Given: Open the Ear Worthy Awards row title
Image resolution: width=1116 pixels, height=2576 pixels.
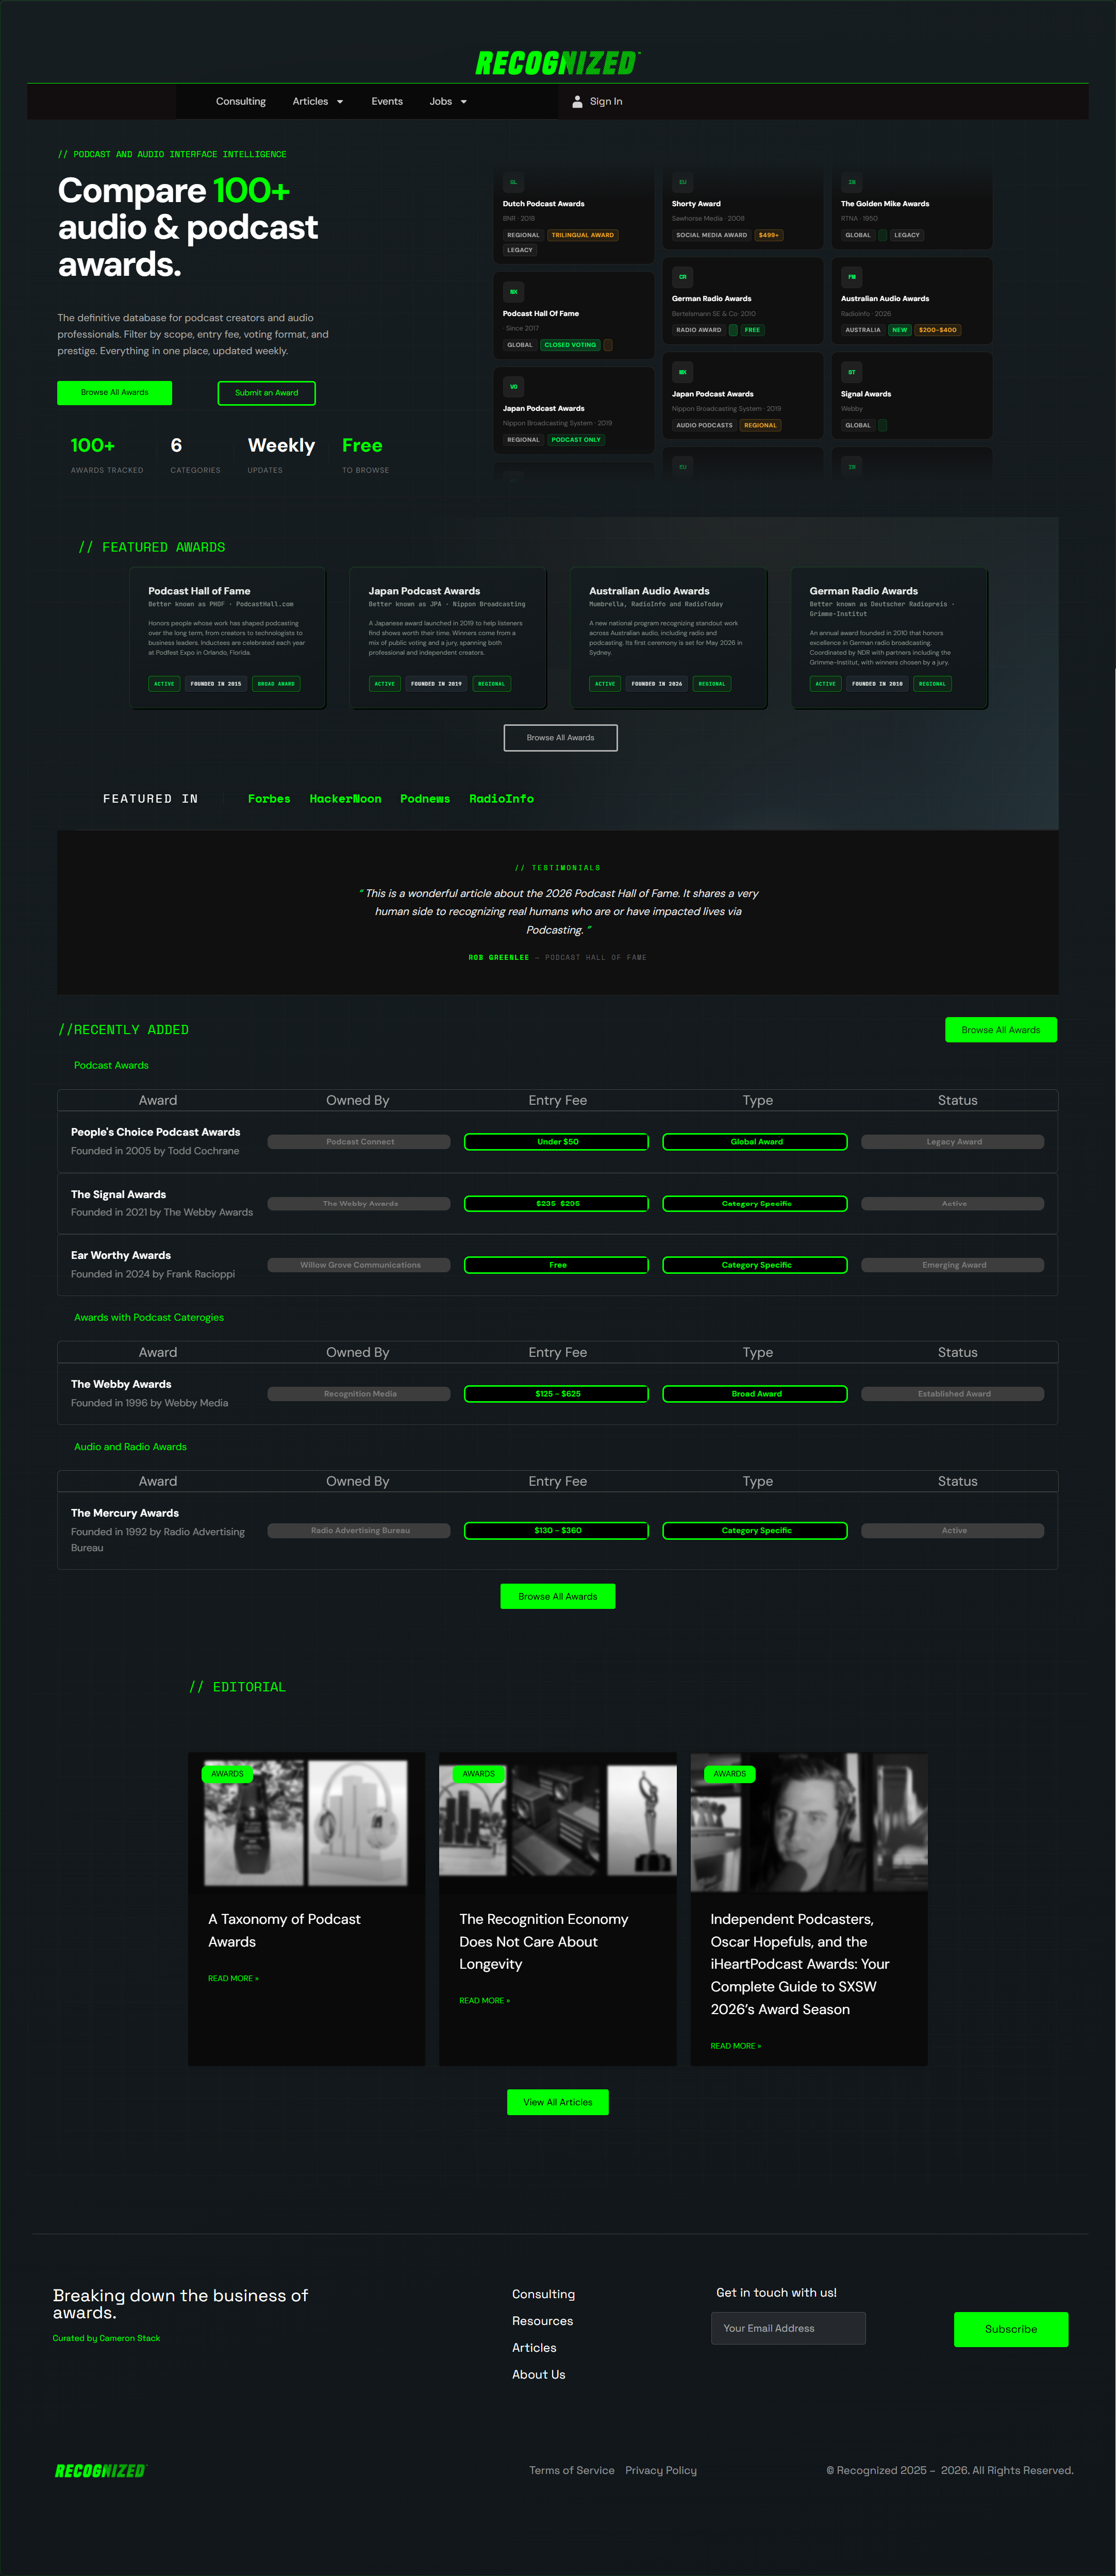Looking at the screenshot, I should pos(120,1255).
